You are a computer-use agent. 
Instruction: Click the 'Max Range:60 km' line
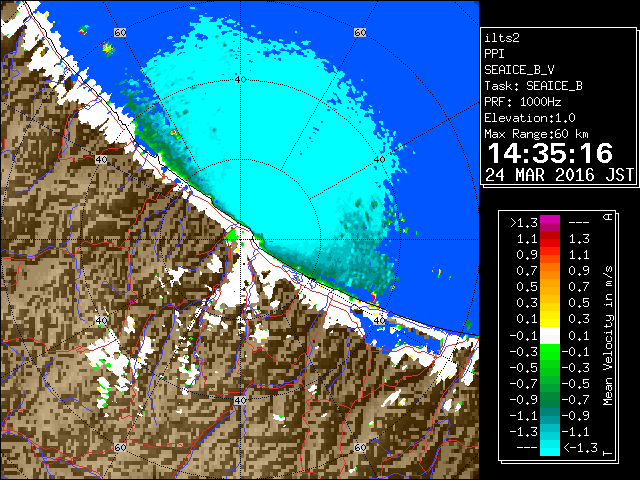tap(536, 134)
